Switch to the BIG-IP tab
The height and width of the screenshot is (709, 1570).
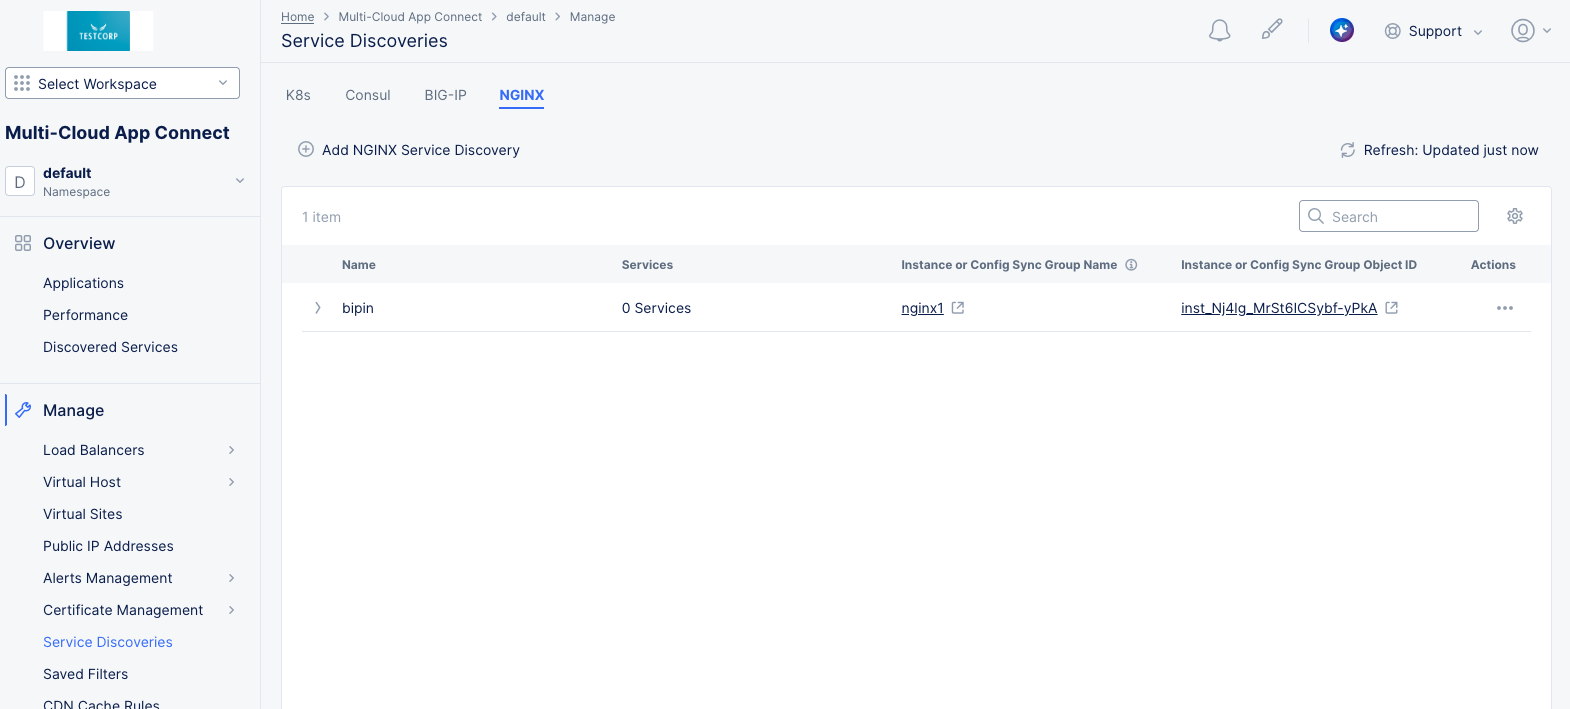tap(445, 95)
